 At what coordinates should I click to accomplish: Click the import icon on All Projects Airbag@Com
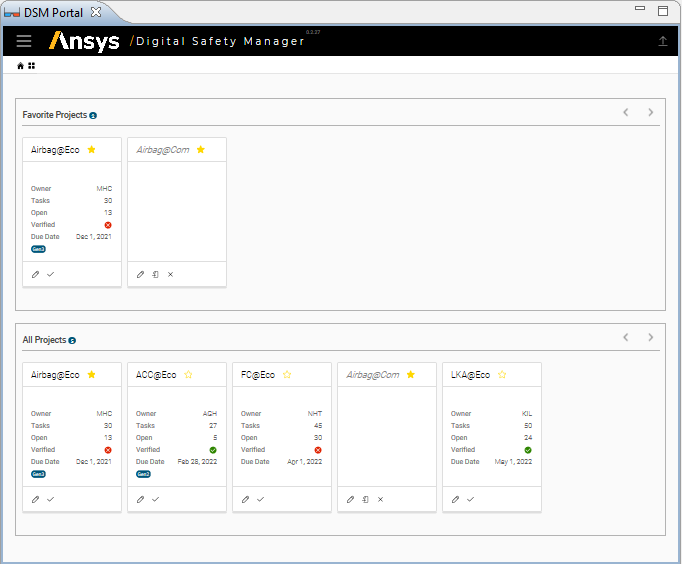pos(365,499)
